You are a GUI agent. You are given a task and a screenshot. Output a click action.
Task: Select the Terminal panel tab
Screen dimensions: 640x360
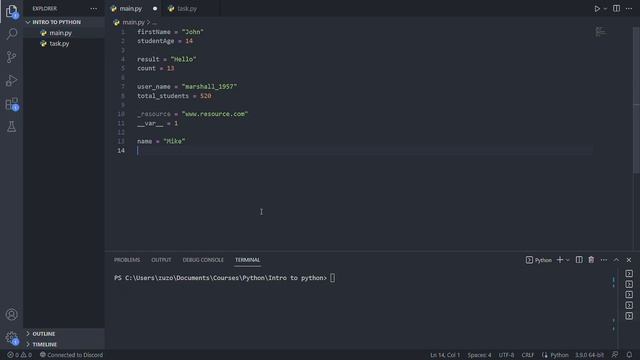click(247, 260)
